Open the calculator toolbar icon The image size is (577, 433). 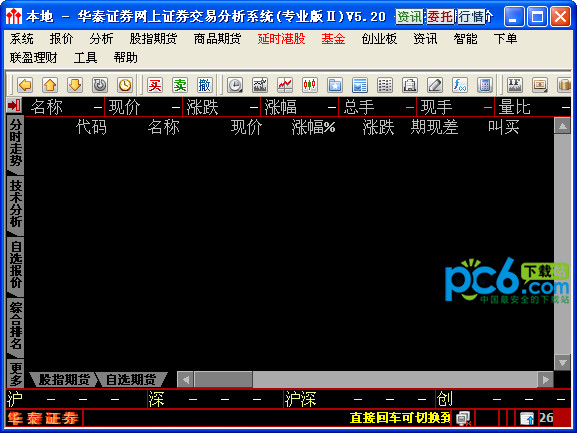pos(485,85)
